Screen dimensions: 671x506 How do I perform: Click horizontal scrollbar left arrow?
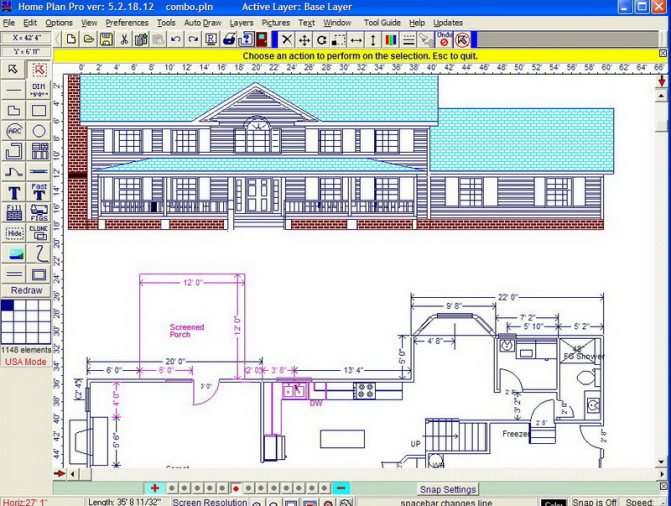pos(72,474)
